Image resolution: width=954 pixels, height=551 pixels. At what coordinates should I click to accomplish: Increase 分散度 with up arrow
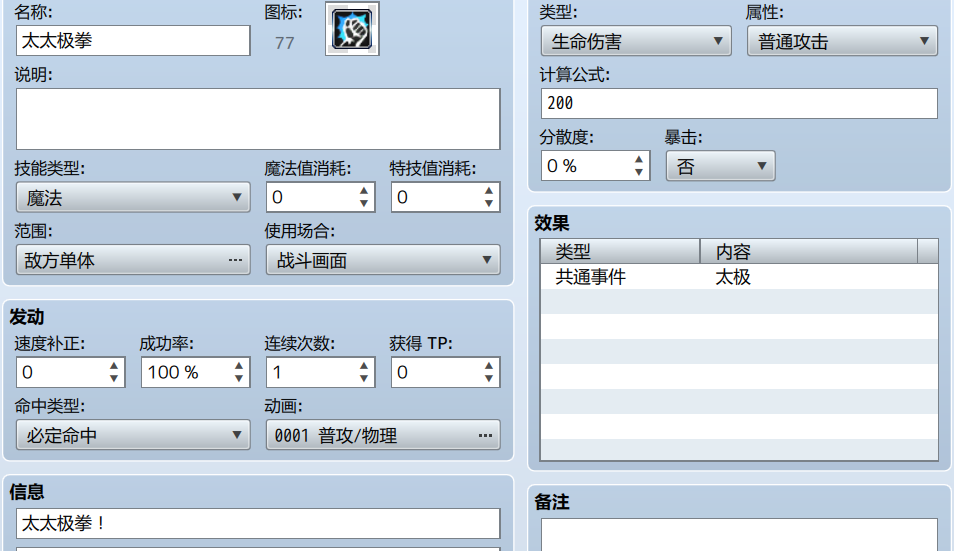pos(639,159)
